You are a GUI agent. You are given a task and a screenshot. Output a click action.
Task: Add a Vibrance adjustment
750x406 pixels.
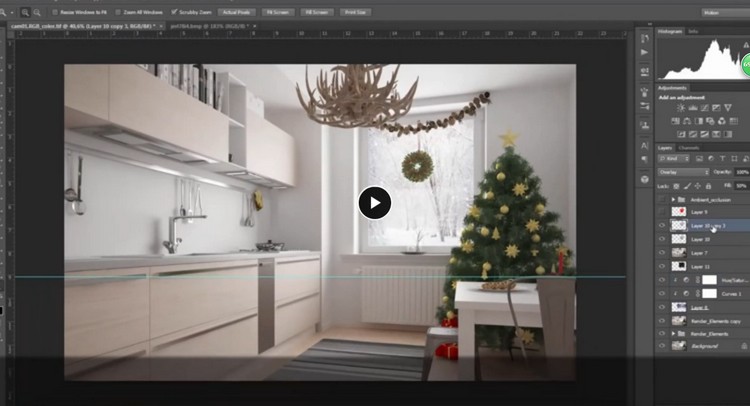click(x=728, y=108)
